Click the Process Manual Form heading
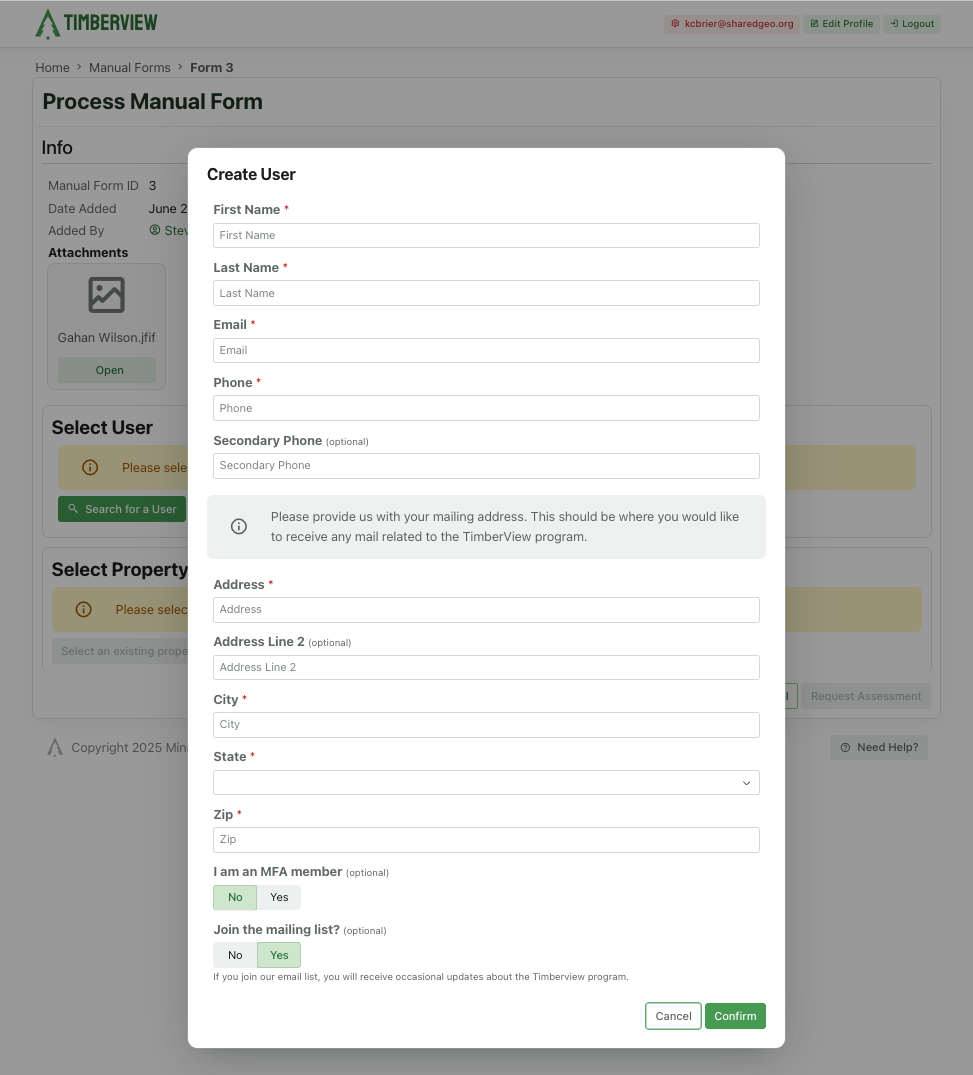This screenshot has width=973, height=1075. coord(152,101)
